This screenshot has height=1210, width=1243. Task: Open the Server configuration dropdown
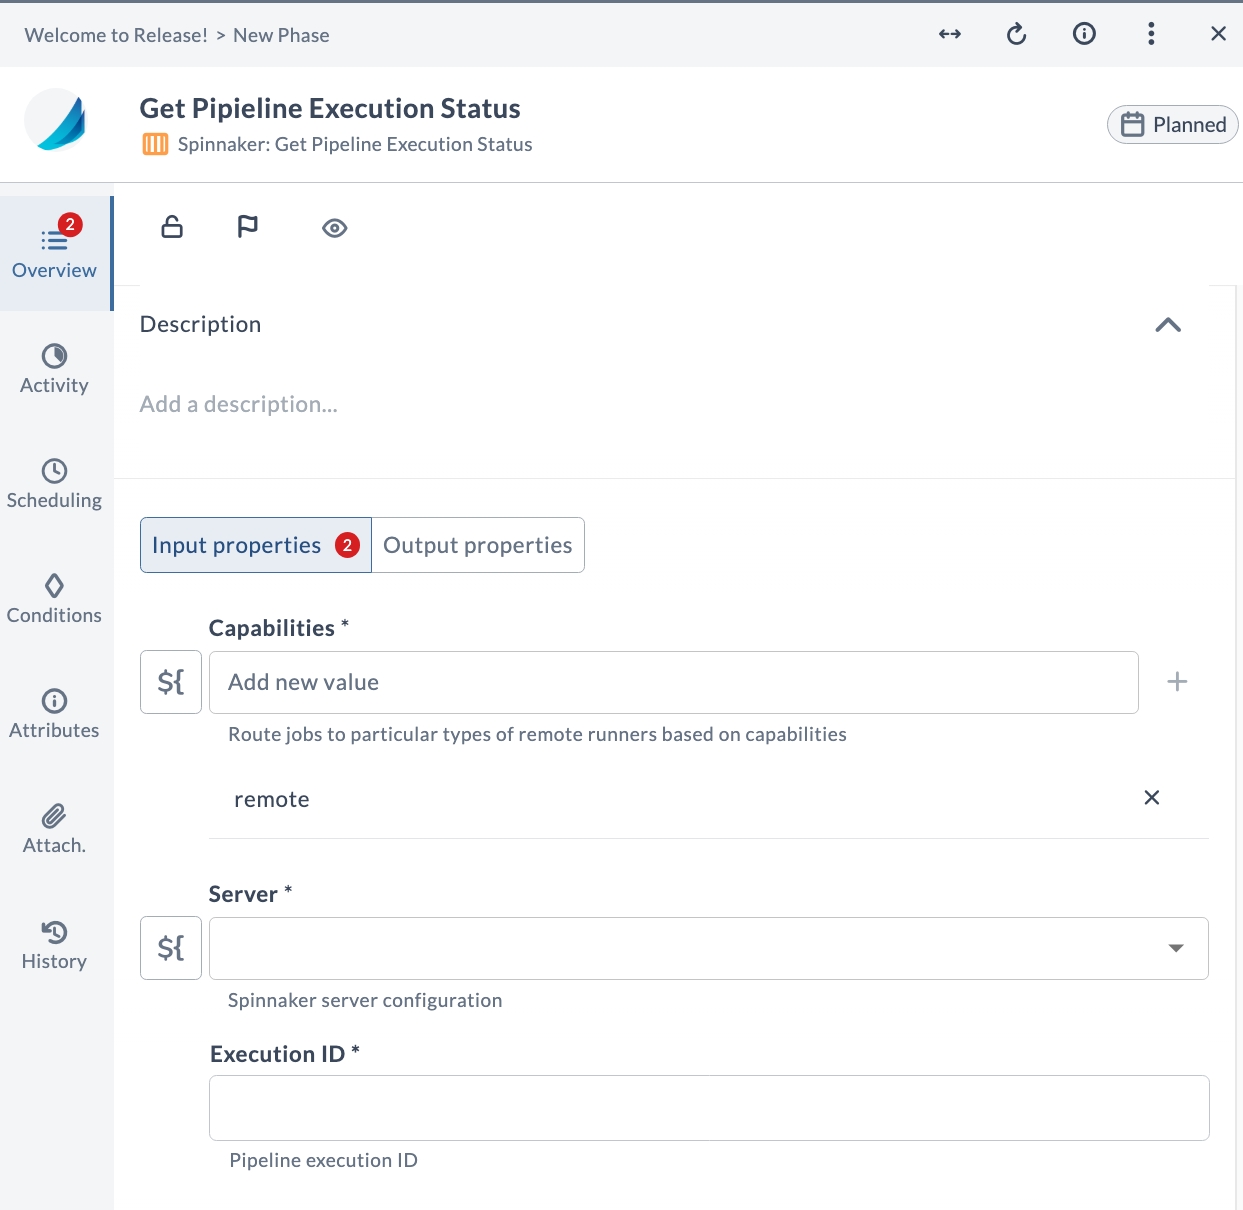point(1176,948)
